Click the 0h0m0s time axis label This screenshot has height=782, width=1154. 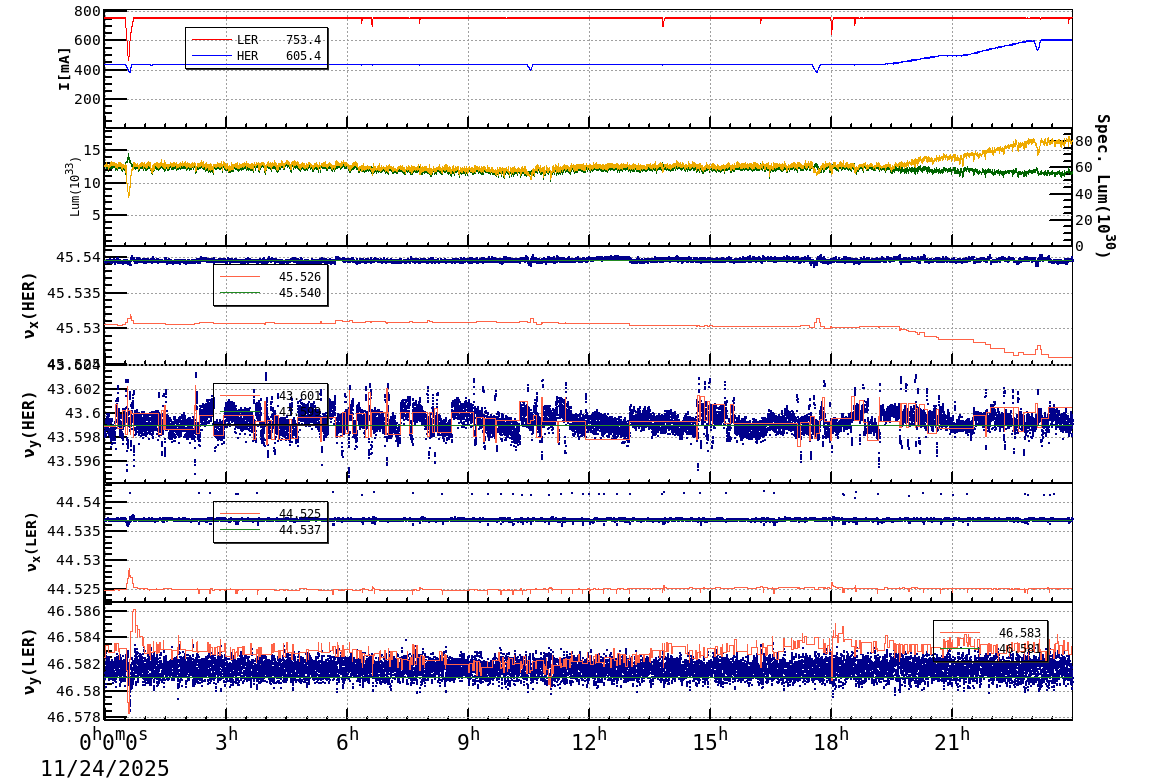point(113,739)
